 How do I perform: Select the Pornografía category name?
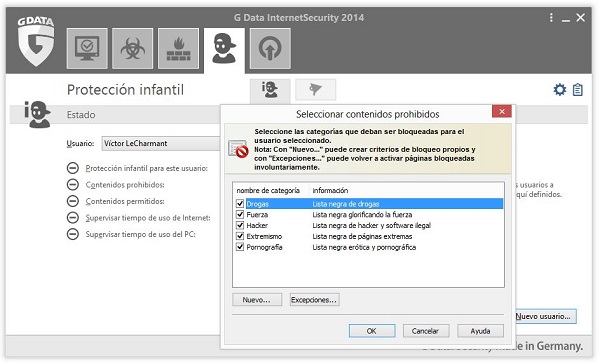264,247
